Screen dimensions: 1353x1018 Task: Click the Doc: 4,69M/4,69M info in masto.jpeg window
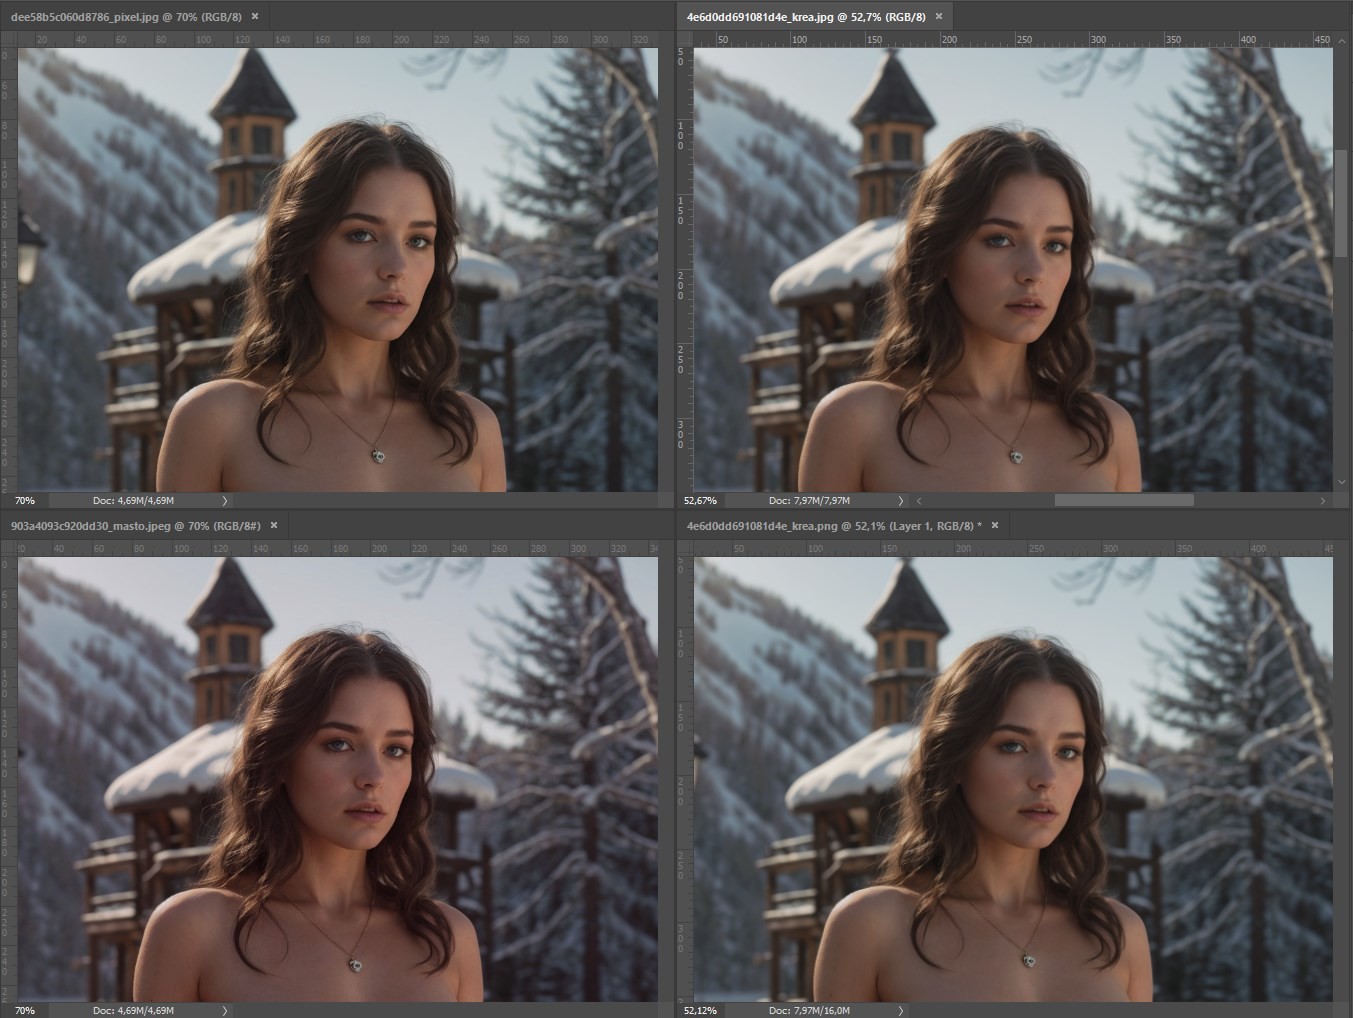pos(133,1010)
